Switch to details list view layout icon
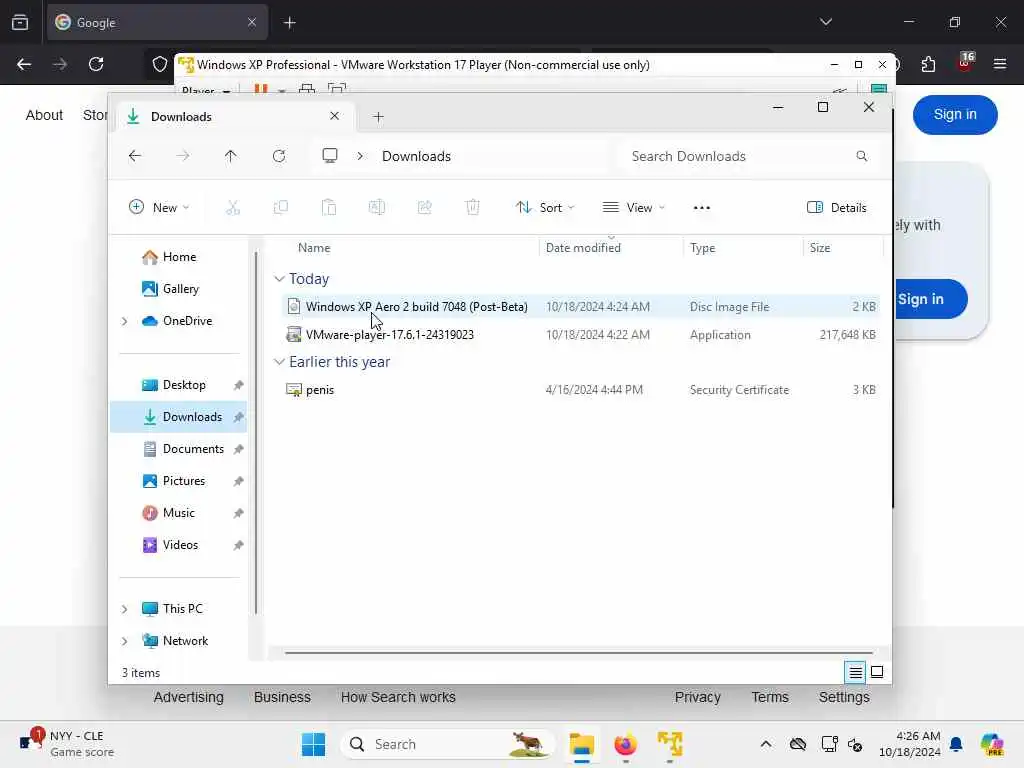Image resolution: width=1024 pixels, height=768 pixels. [x=855, y=672]
